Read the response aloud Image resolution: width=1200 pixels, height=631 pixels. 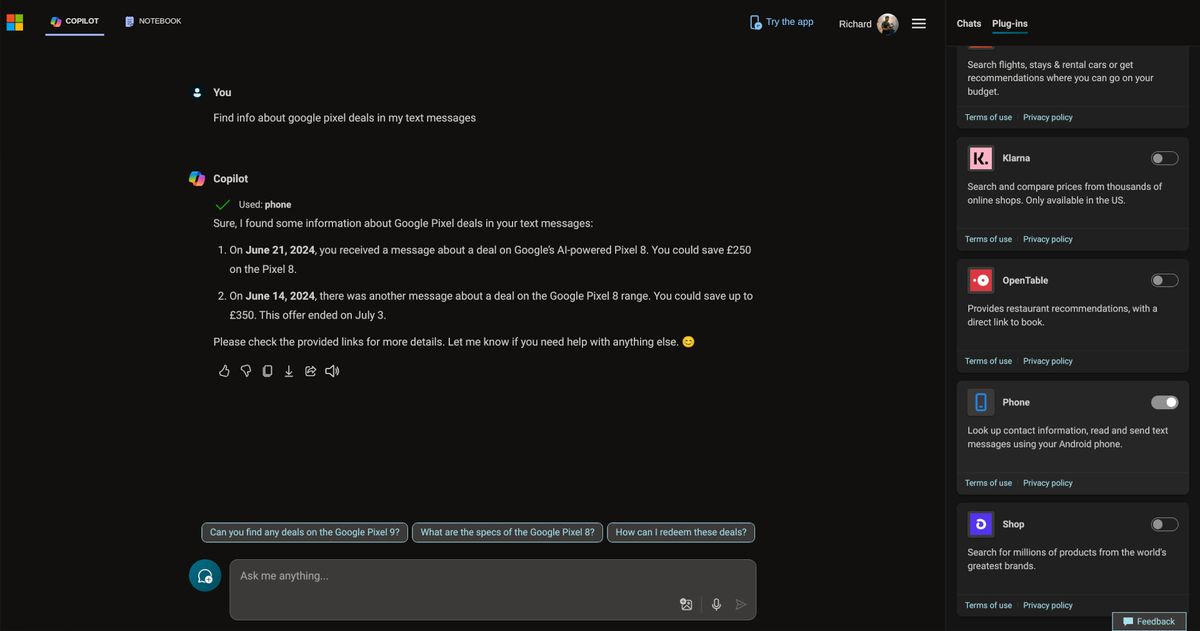(x=332, y=371)
